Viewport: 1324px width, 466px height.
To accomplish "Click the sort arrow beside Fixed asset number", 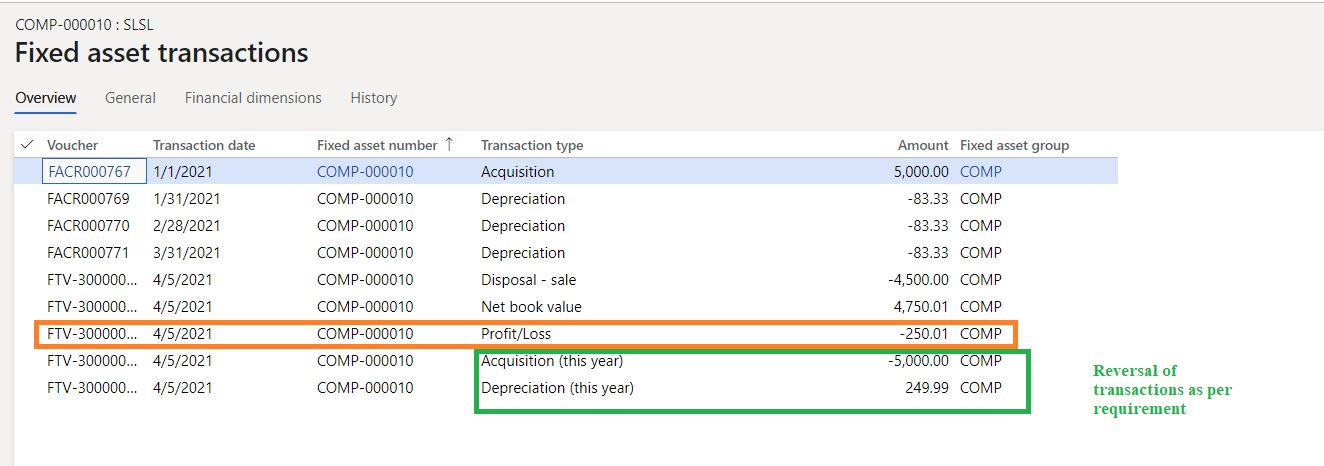I will (450, 144).
